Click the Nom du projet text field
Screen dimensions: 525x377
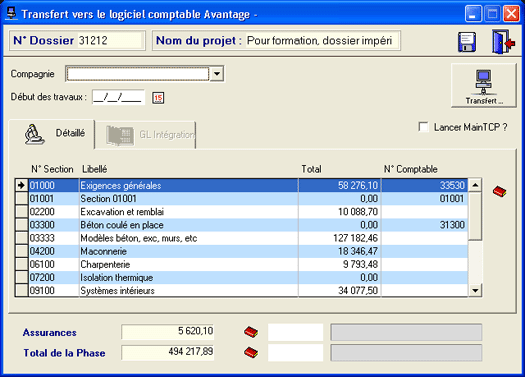coord(322,41)
